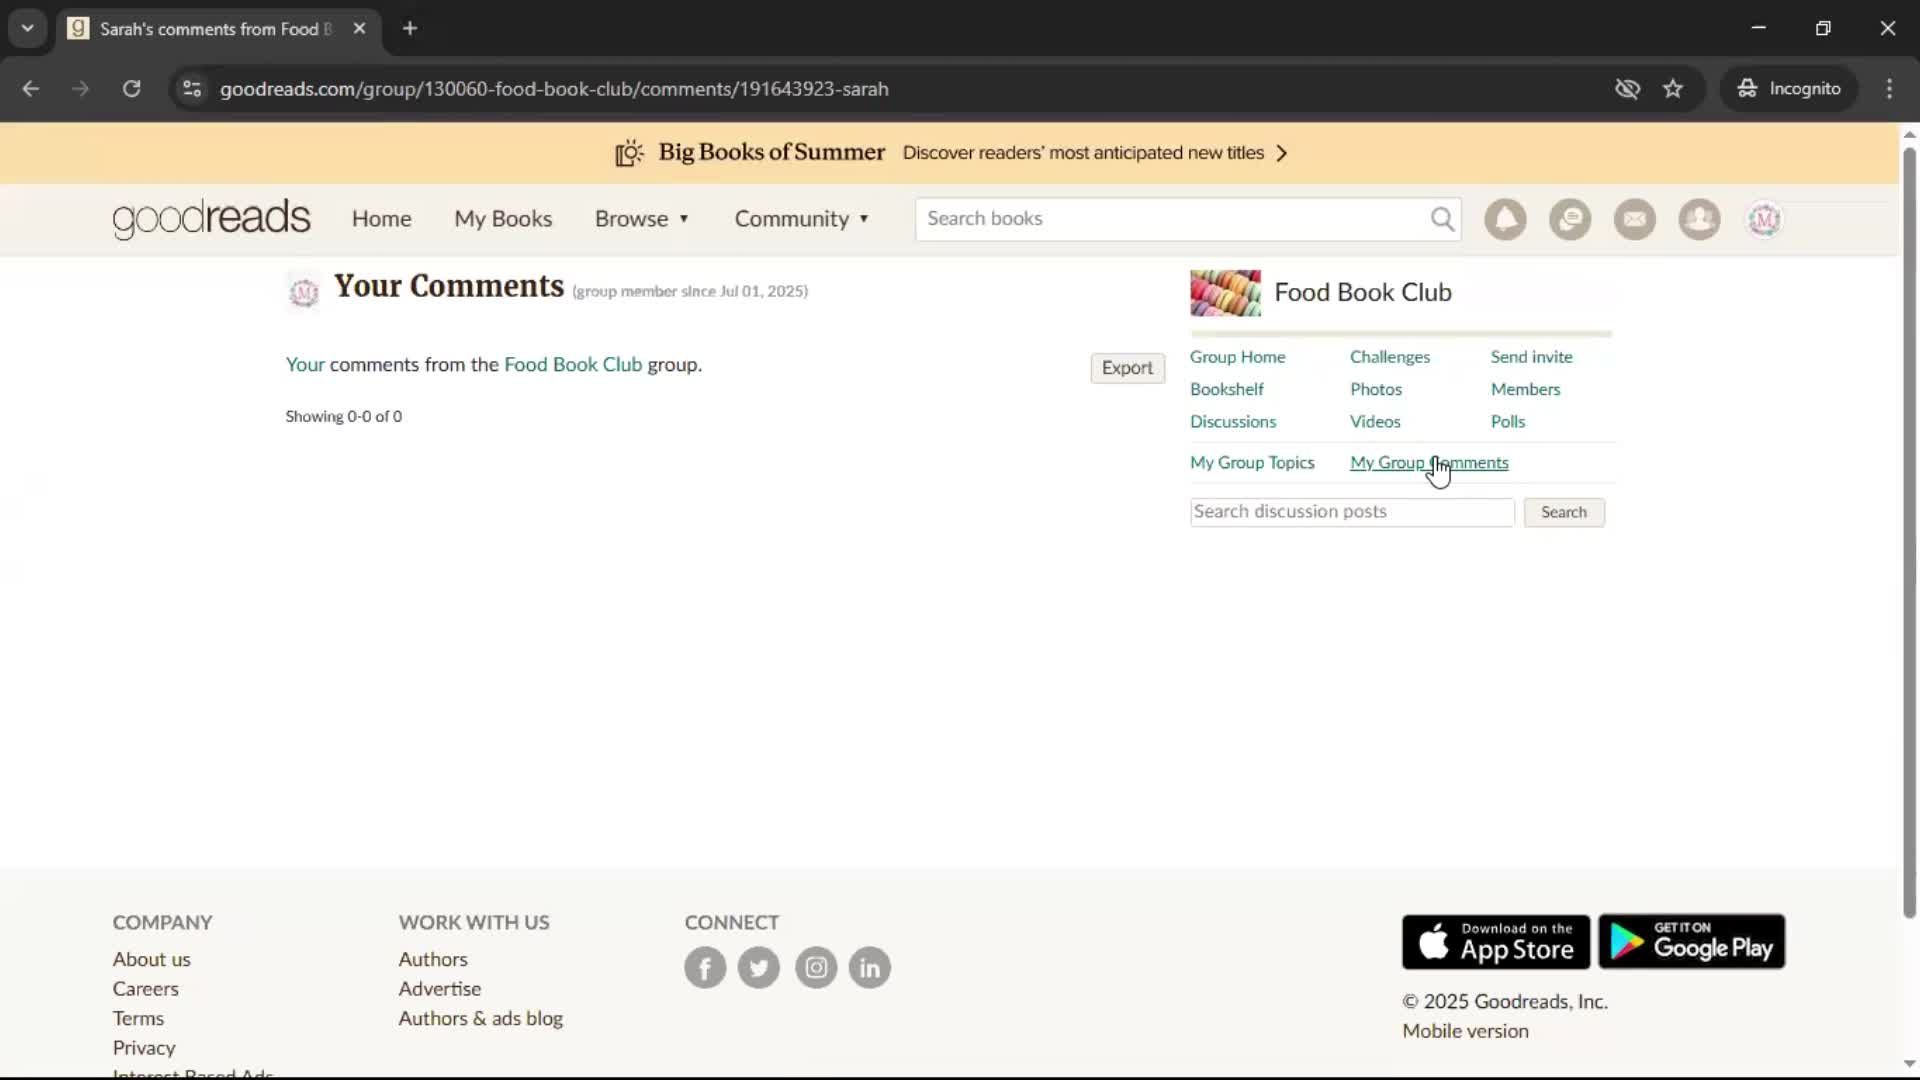Open Advertise footer link
Screen dimensions: 1920x1080
(x=440, y=989)
